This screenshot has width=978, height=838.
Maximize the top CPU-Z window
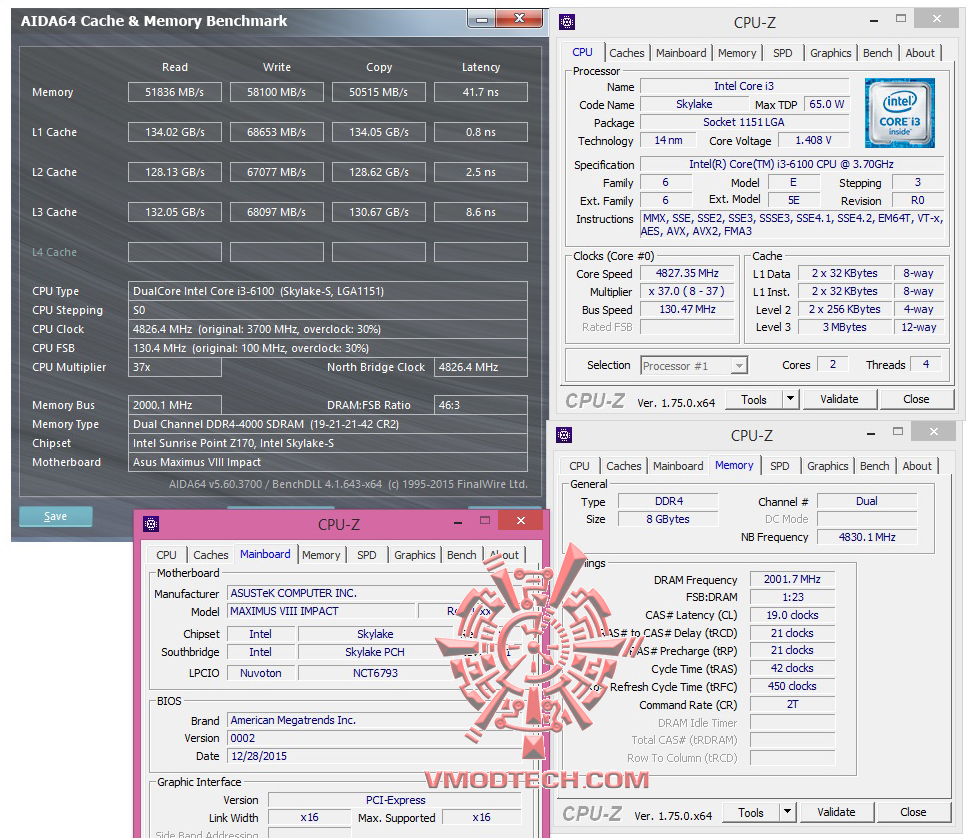[901, 19]
